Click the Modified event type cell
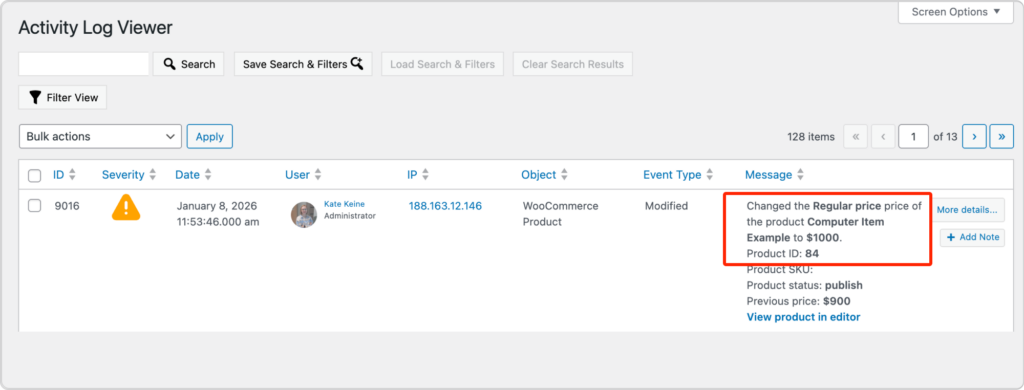Screen dimensions: 1024x390 point(667,206)
